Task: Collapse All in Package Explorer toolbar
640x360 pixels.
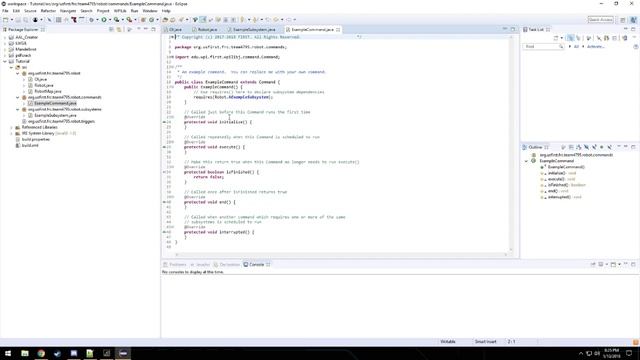Action: click(111, 29)
